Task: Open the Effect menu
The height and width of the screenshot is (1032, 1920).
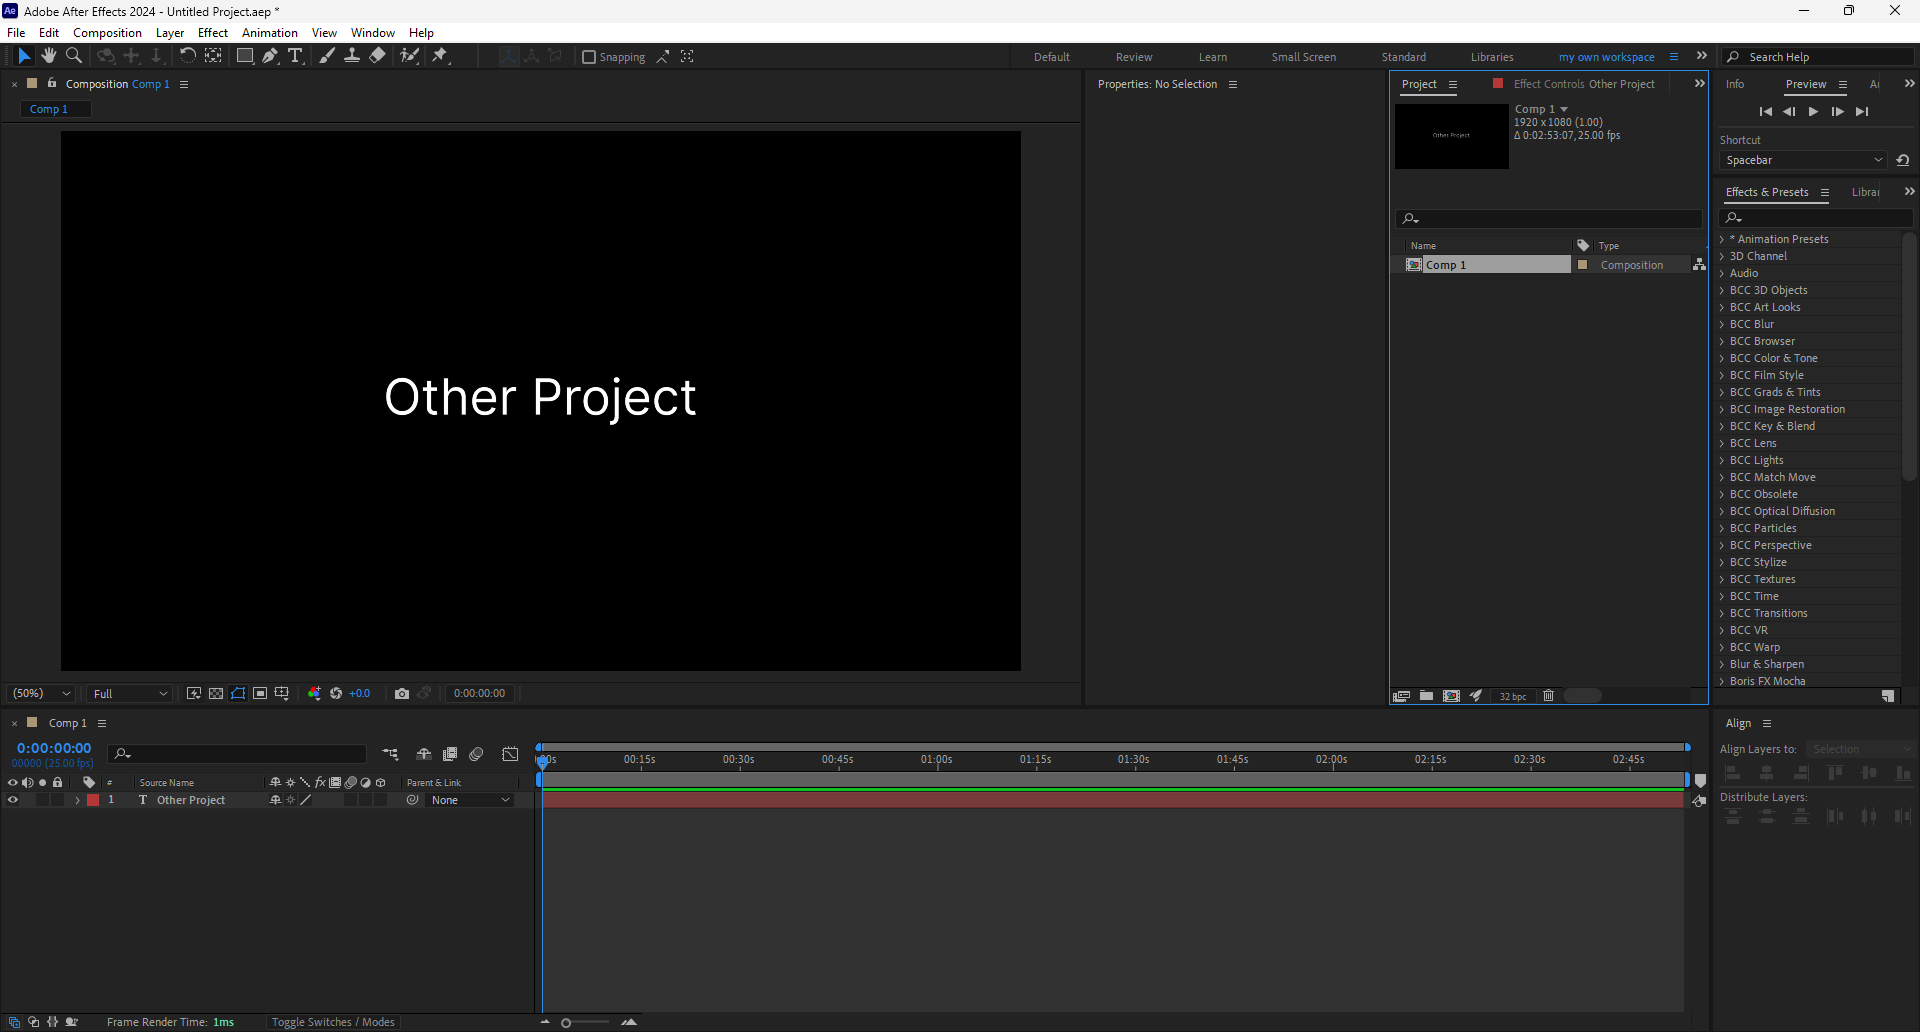Action: (213, 33)
